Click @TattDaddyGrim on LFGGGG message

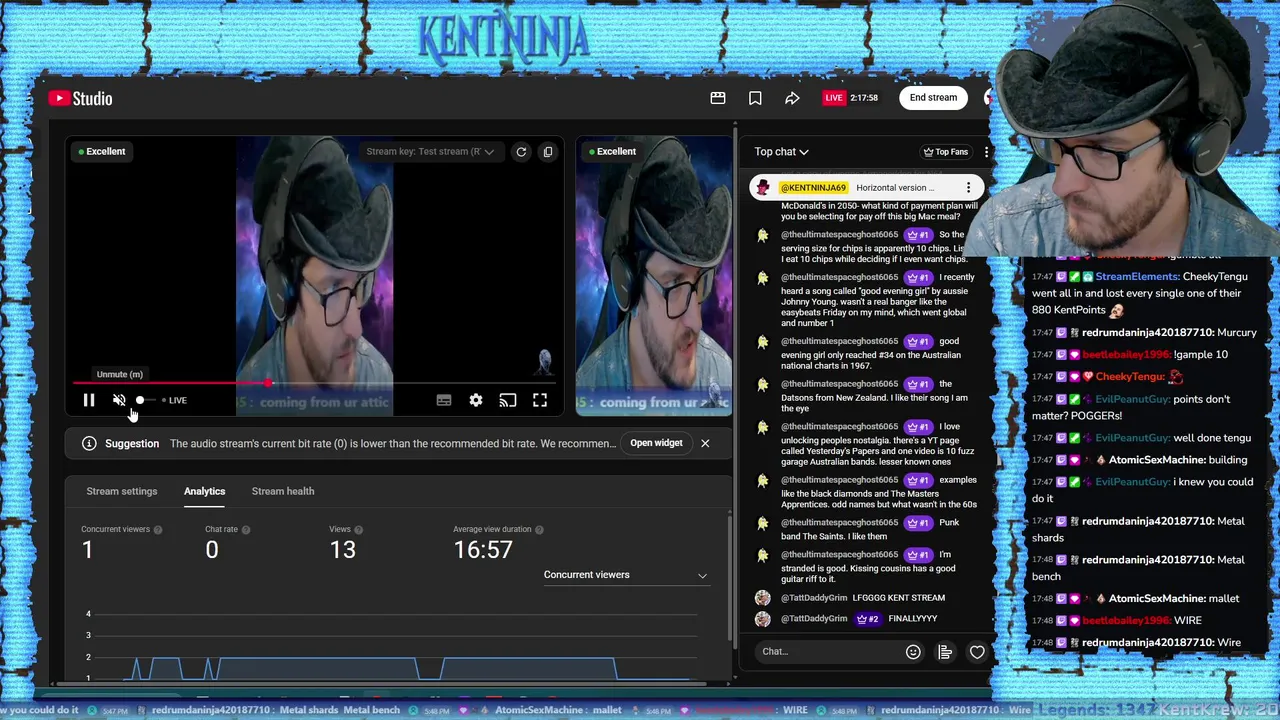point(814,598)
